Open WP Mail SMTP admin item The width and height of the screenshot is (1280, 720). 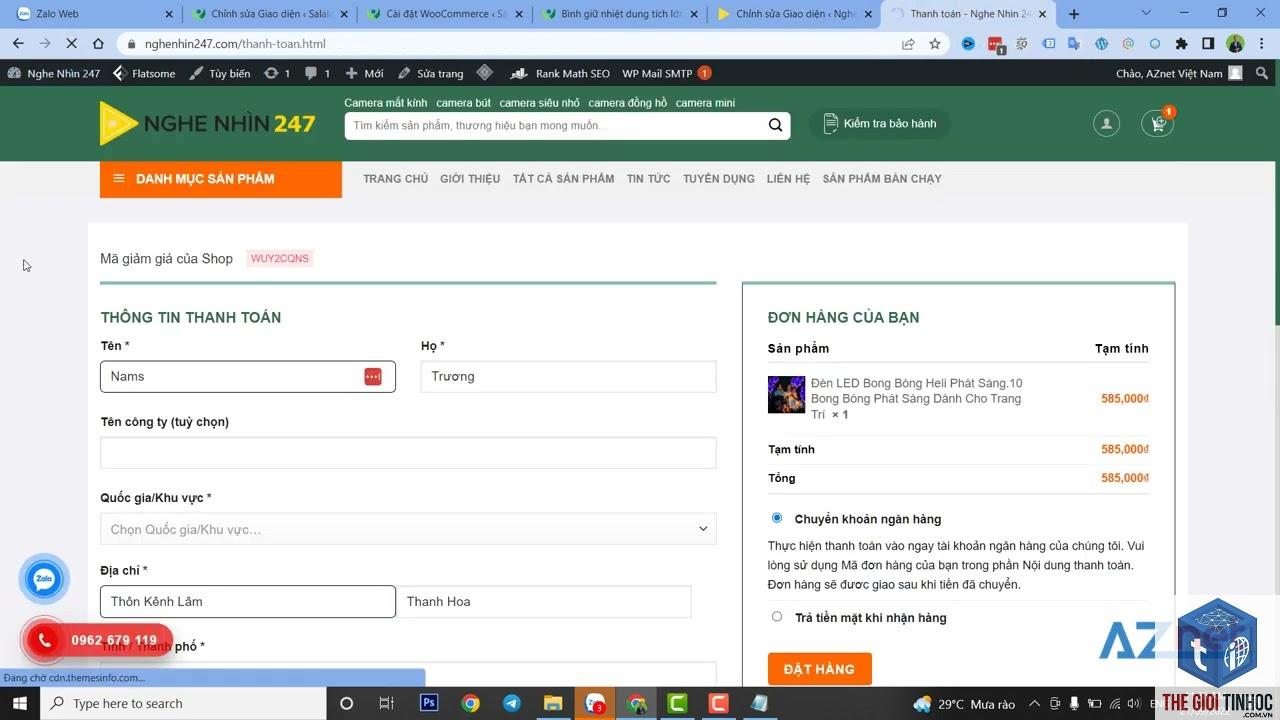point(666,73)
